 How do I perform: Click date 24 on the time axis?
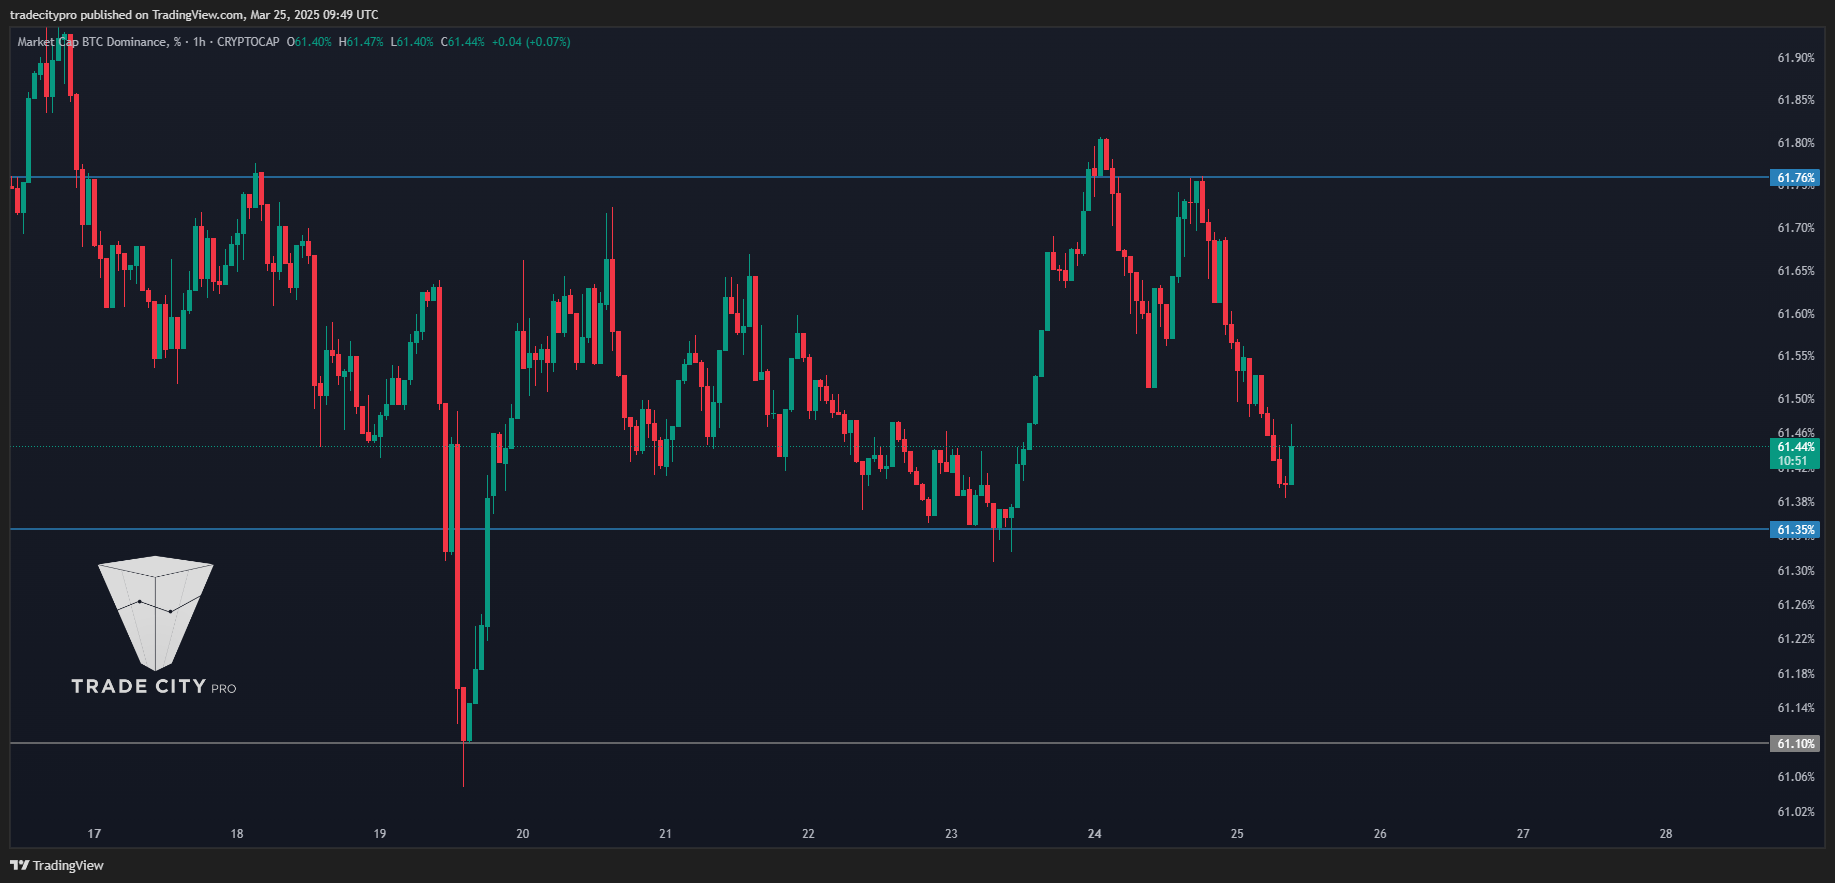(x=1095, y=834)
